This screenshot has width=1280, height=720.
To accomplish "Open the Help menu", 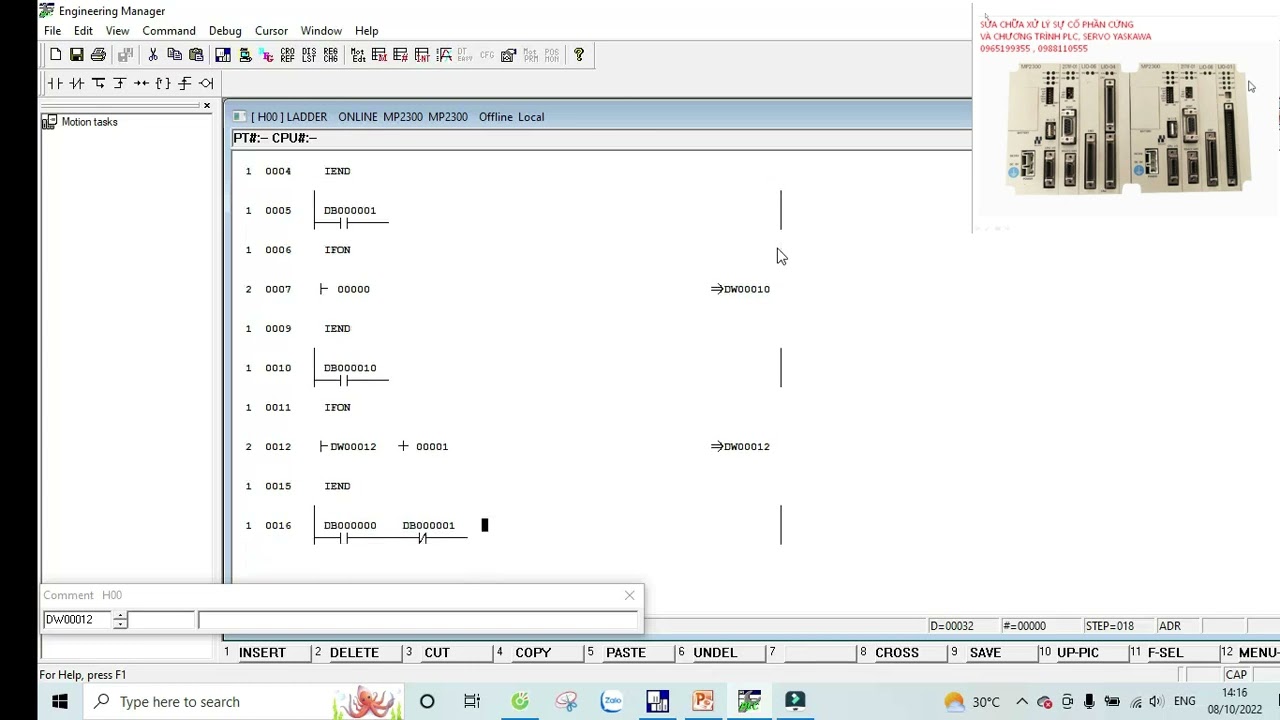I will tap(367, 31).
